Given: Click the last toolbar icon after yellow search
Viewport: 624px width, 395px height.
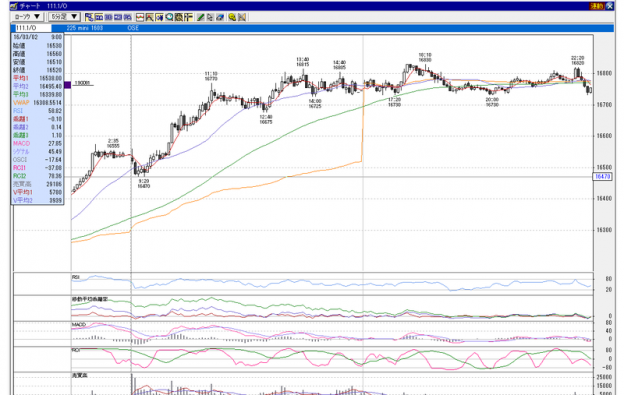Looking at the screenshot, I should click(x=242, y=17).
